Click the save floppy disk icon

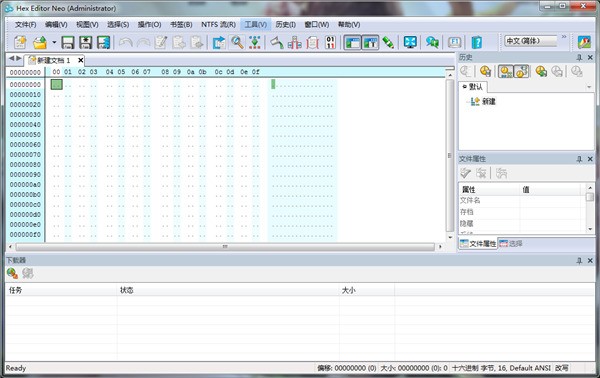(68, 42)
